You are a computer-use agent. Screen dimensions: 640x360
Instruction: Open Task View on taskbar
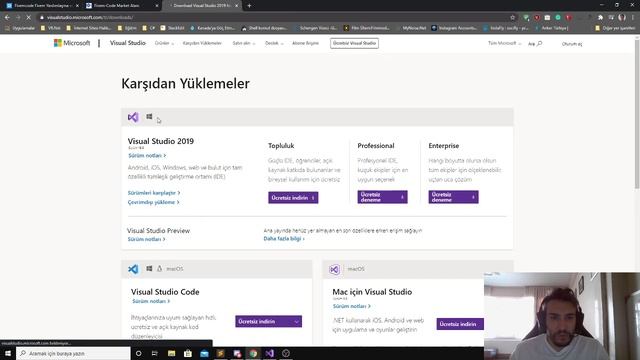(x=155, y=353)
